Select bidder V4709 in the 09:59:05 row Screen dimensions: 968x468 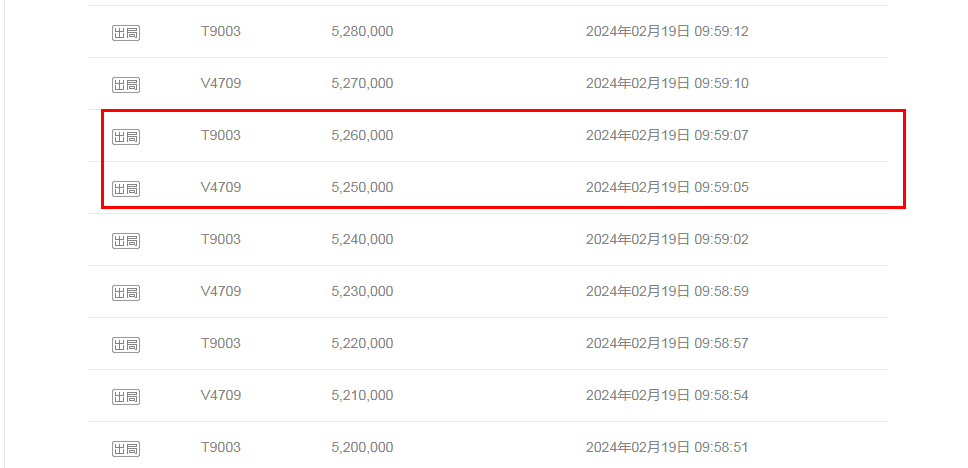220,187
